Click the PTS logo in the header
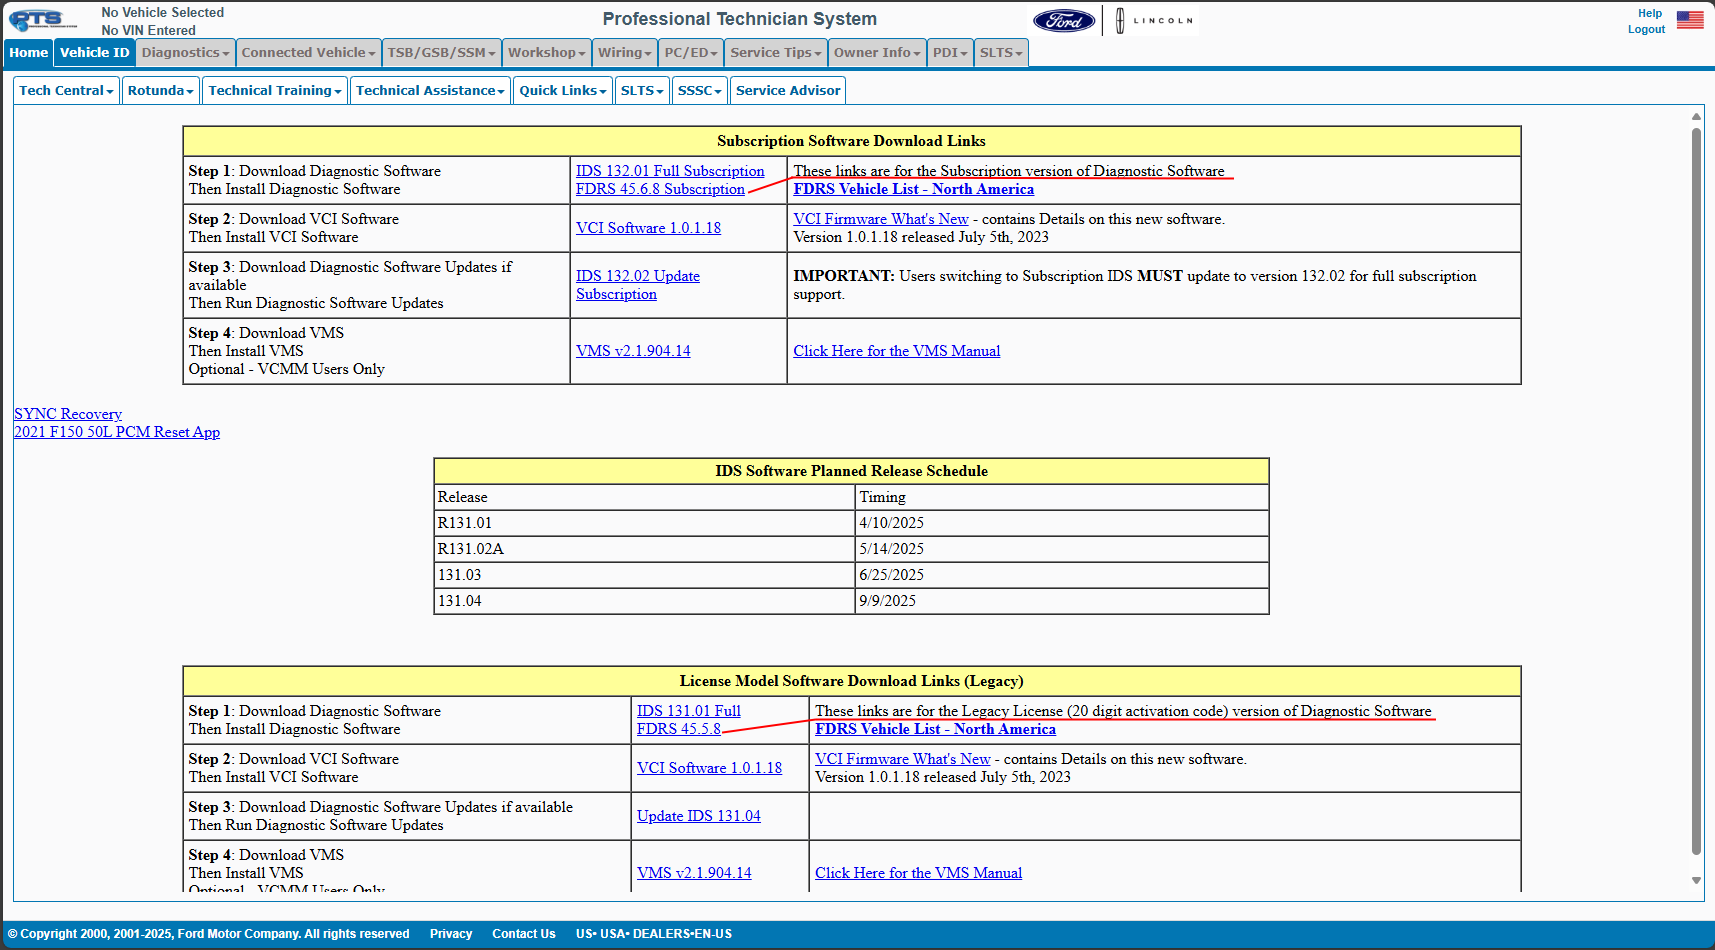This screenshot has height=950, width=1715. pos(42,20)
